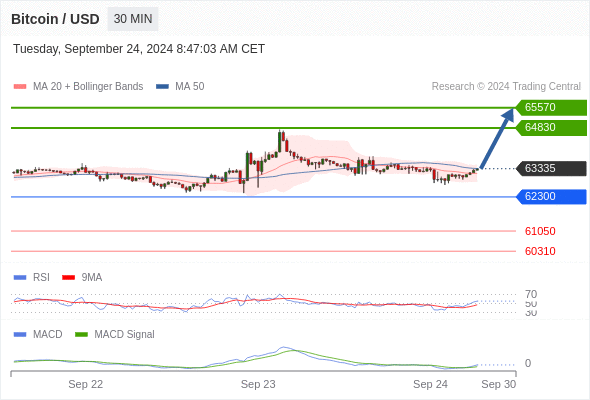Toggle the MA 50 legend entry
The height and width of the screenshot is (400, 590).
[x=180, y=87]
